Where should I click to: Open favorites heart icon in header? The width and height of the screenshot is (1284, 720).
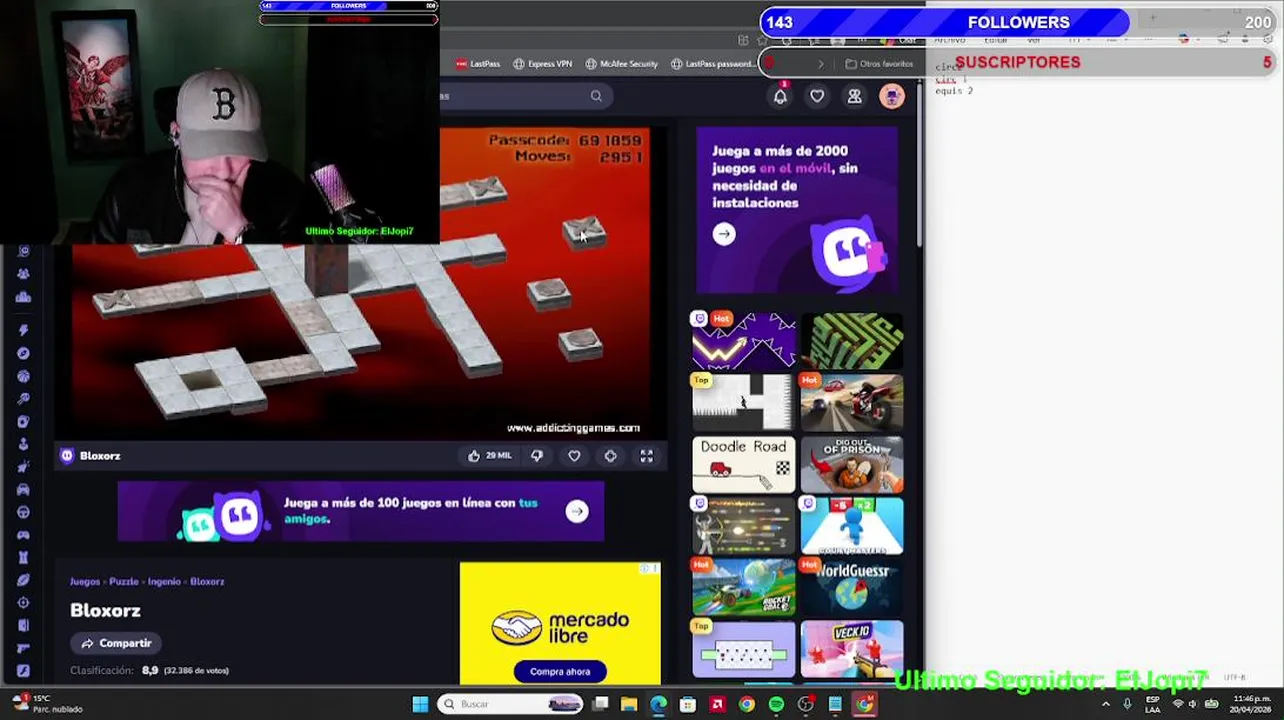817,96
